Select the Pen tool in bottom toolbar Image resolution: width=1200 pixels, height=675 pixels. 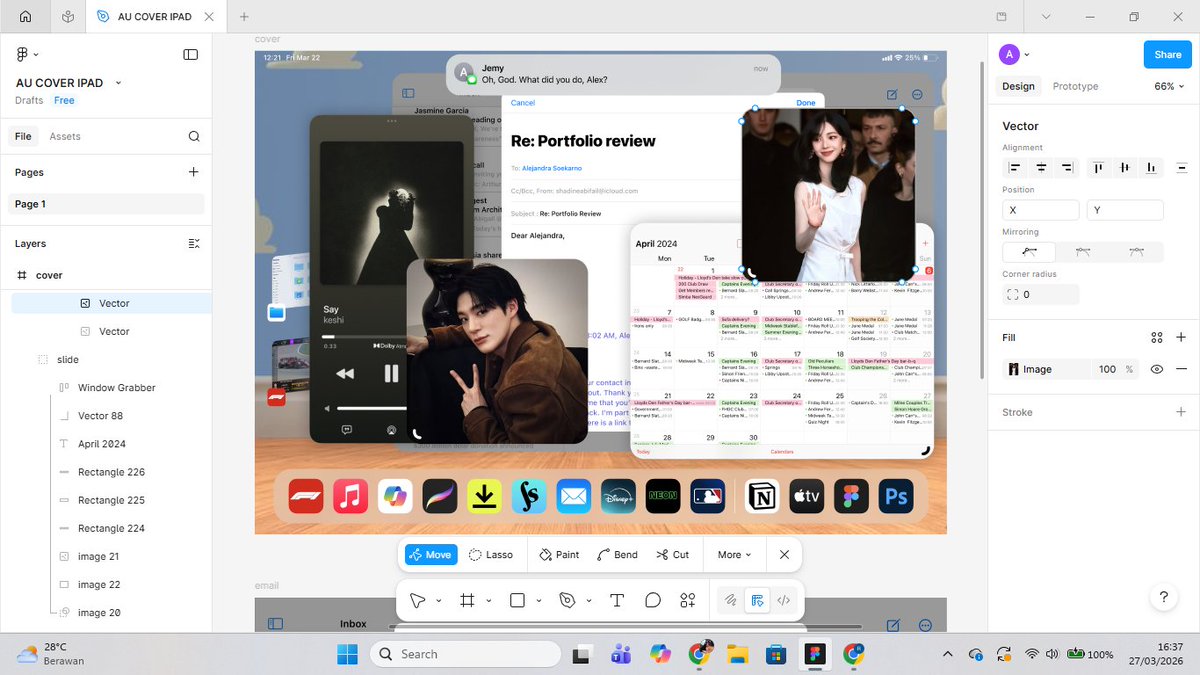click(x=568, y=600)
